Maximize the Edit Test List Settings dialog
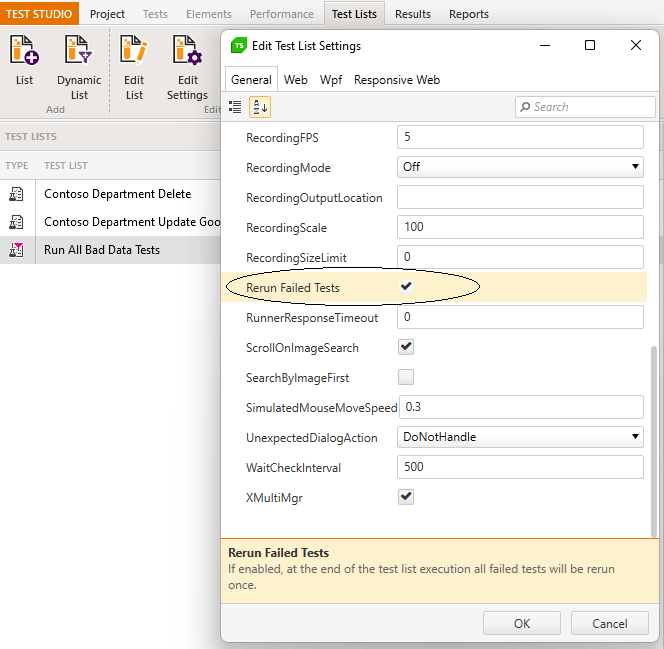 [x=589, y=45]
